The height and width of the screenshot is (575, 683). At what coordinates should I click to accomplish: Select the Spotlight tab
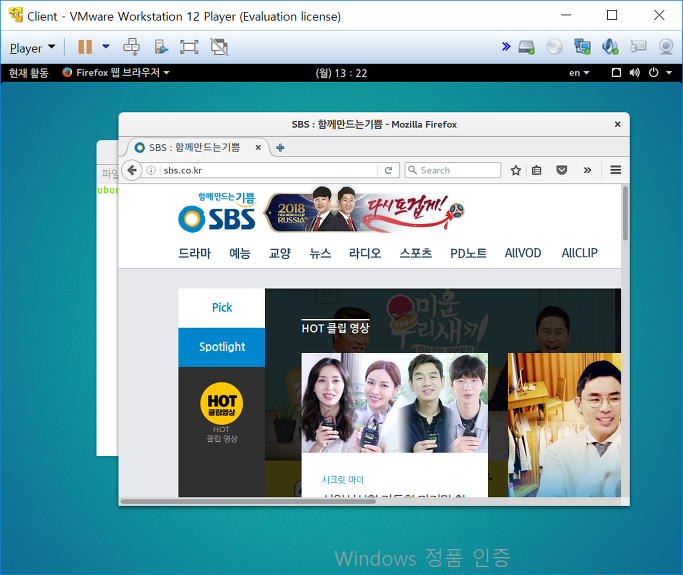coord(222,347)
